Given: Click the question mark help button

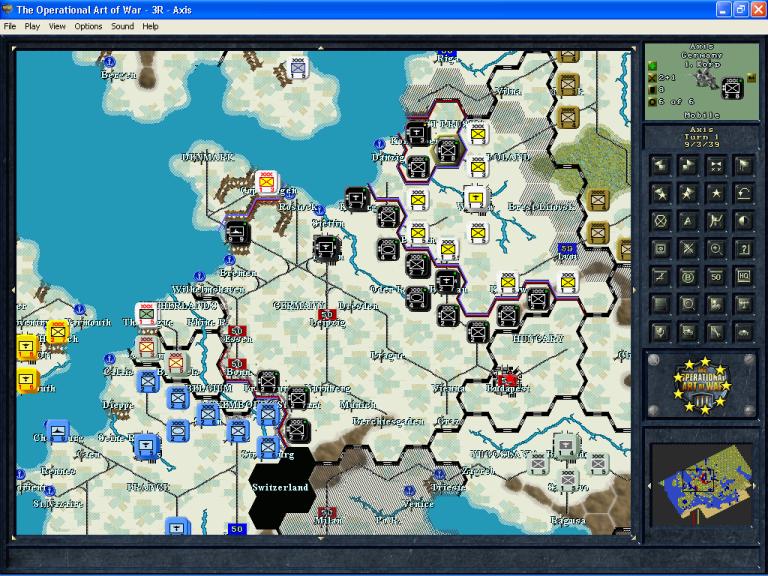Looking at the screenshot, I should 744,249.
